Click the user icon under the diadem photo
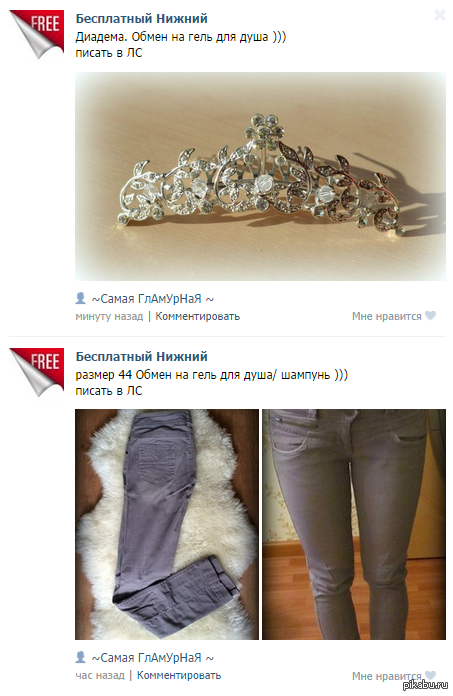This screenshot has height=696, width=453. coord(80,298)
